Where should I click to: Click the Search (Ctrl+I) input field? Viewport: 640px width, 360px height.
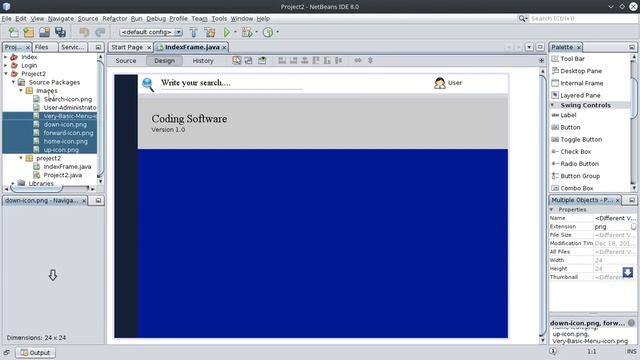(x=583, y=19)
